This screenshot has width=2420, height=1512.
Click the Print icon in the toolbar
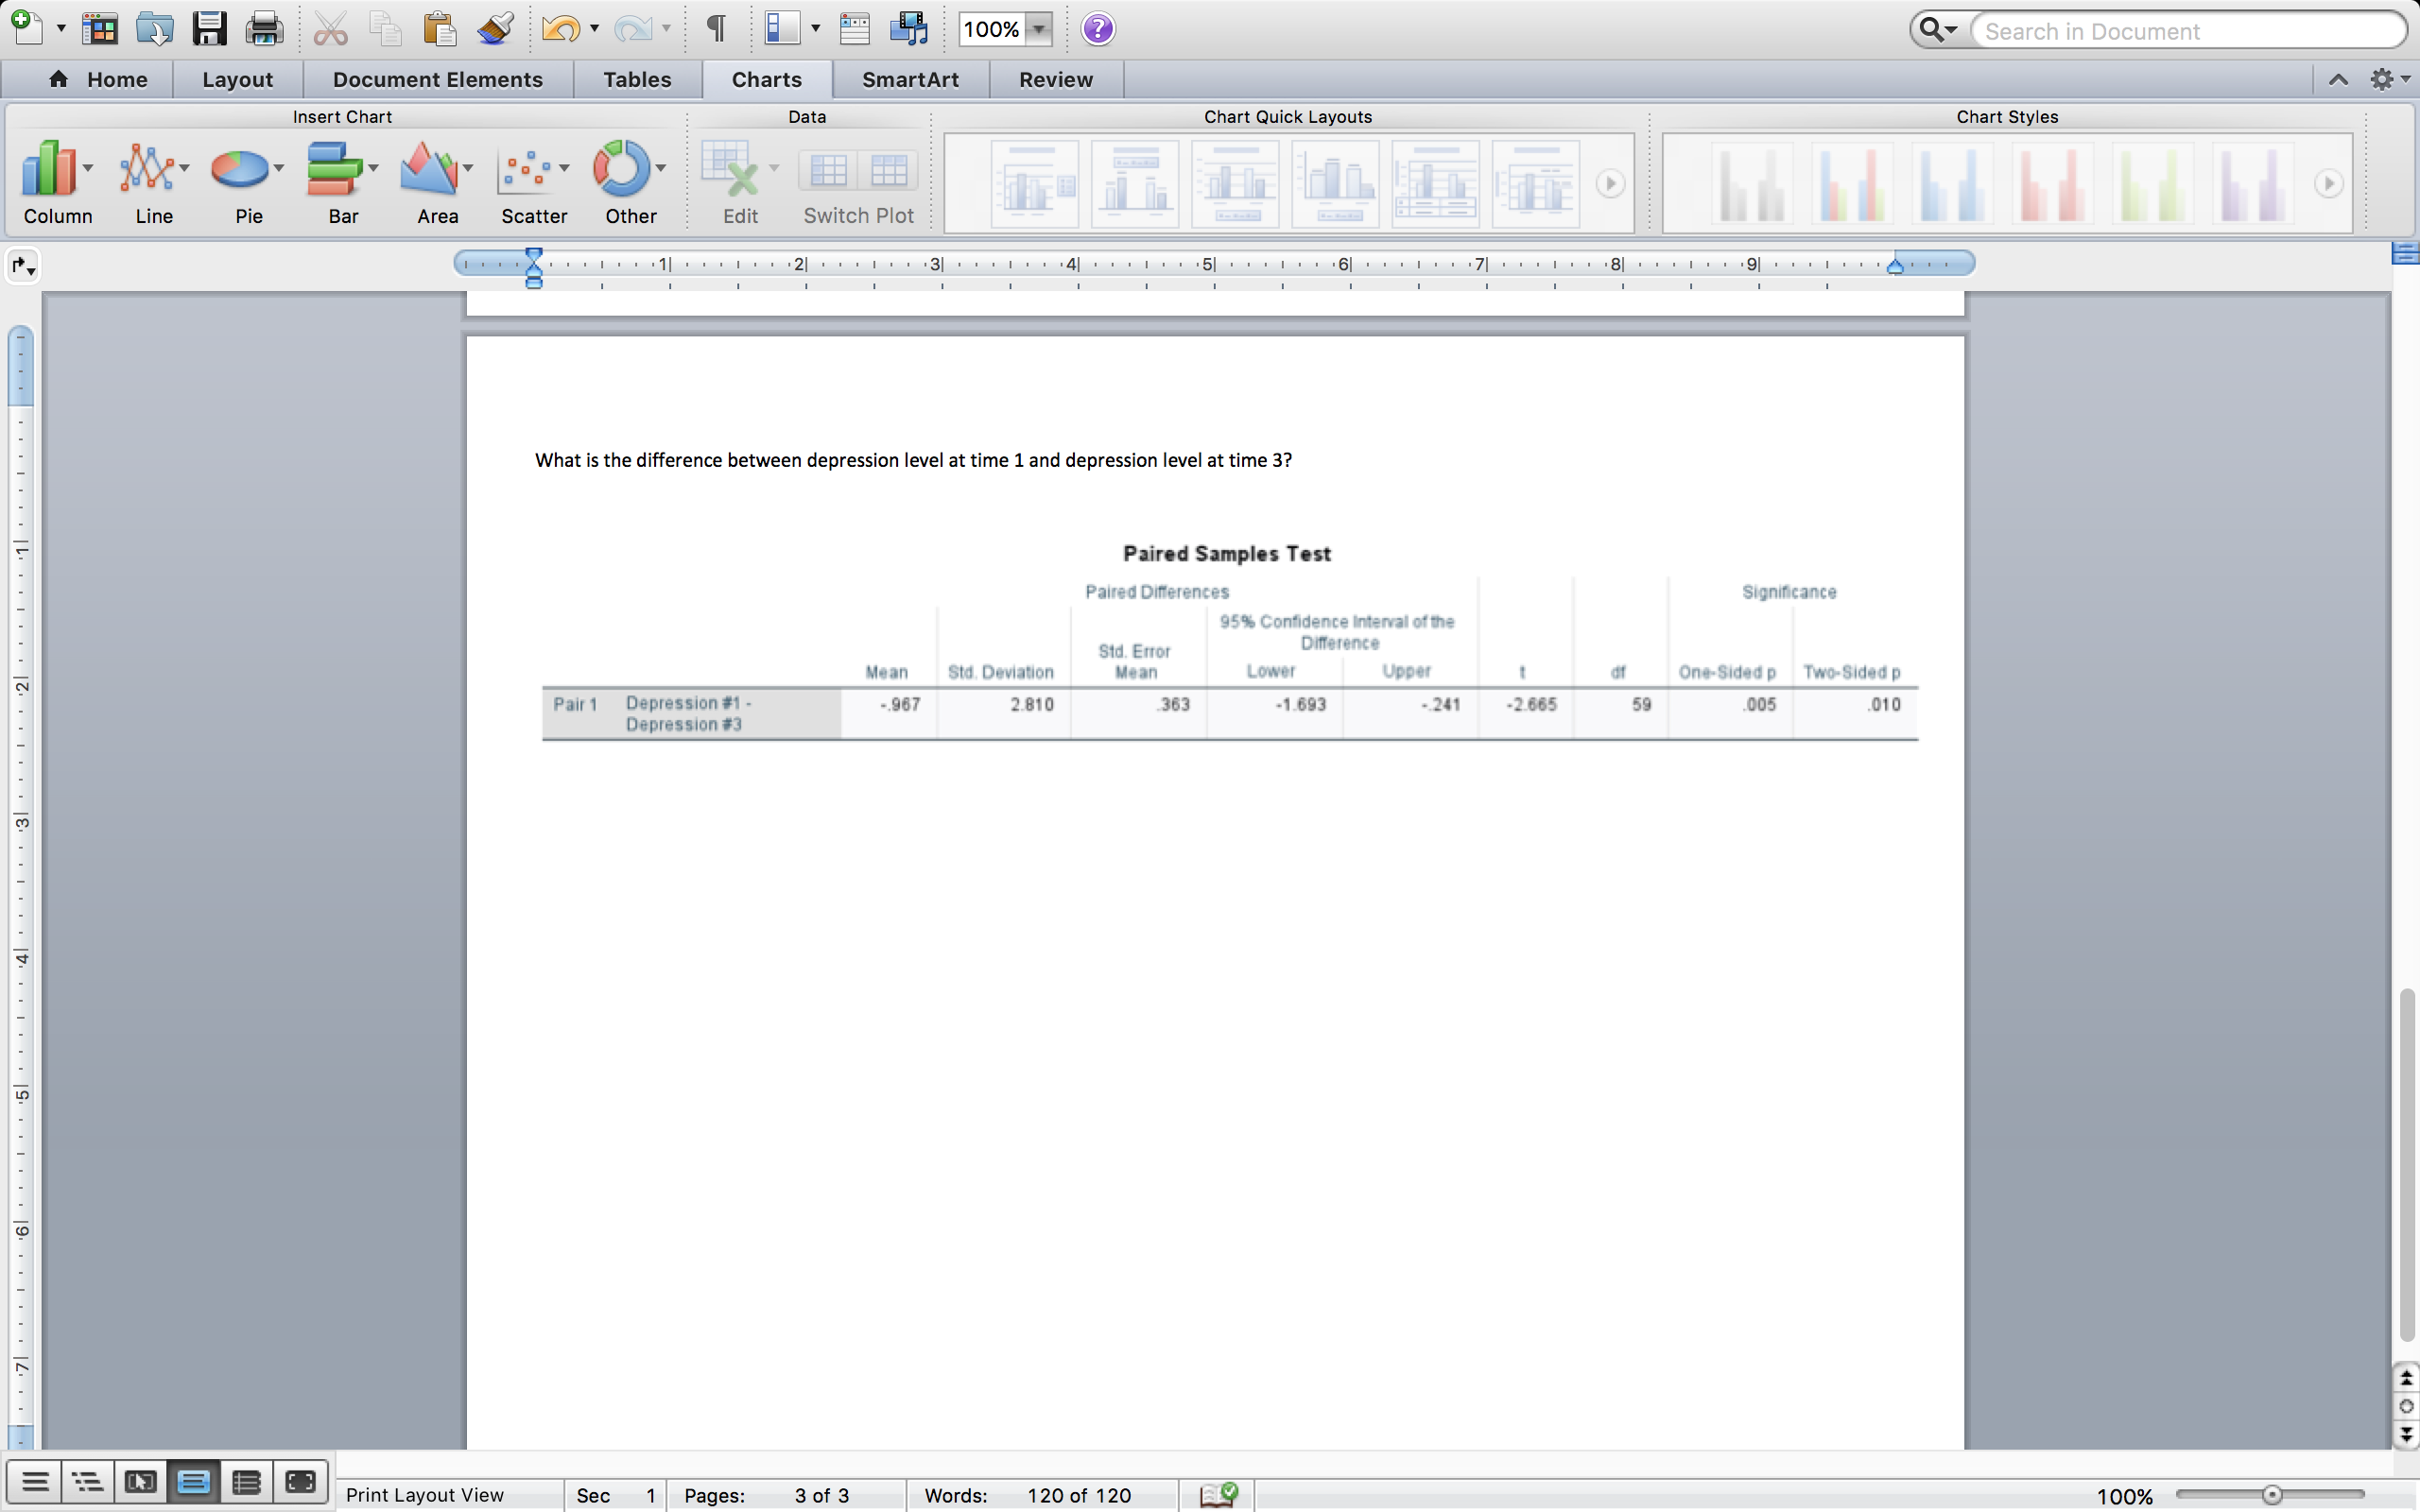tap(263, 28)
